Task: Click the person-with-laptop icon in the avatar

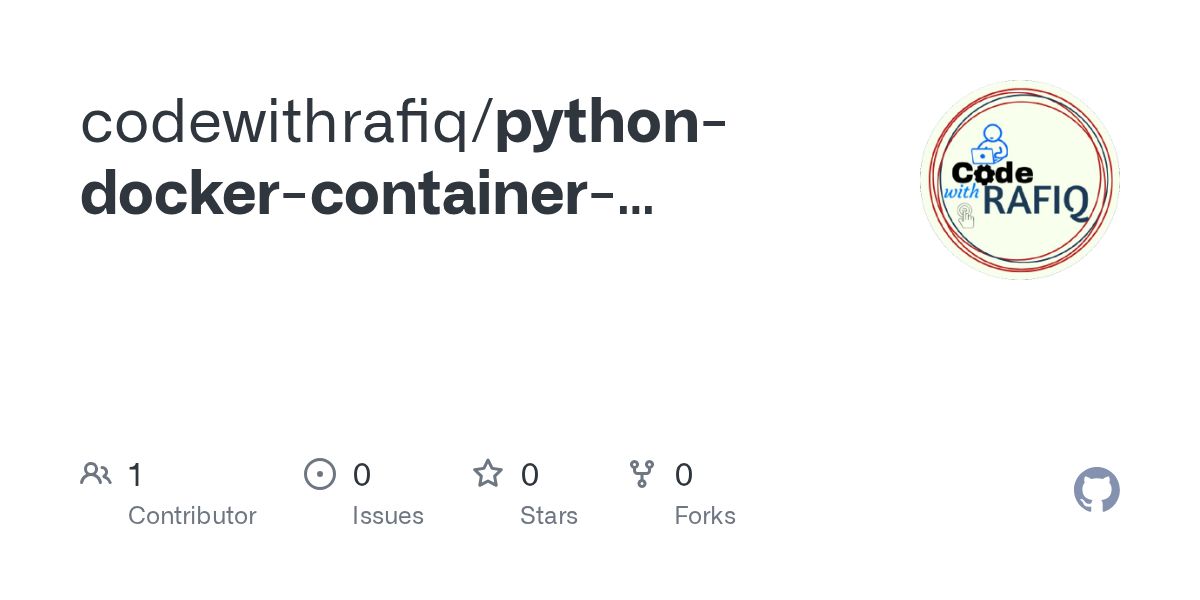Action: click(x=988, y=145)
